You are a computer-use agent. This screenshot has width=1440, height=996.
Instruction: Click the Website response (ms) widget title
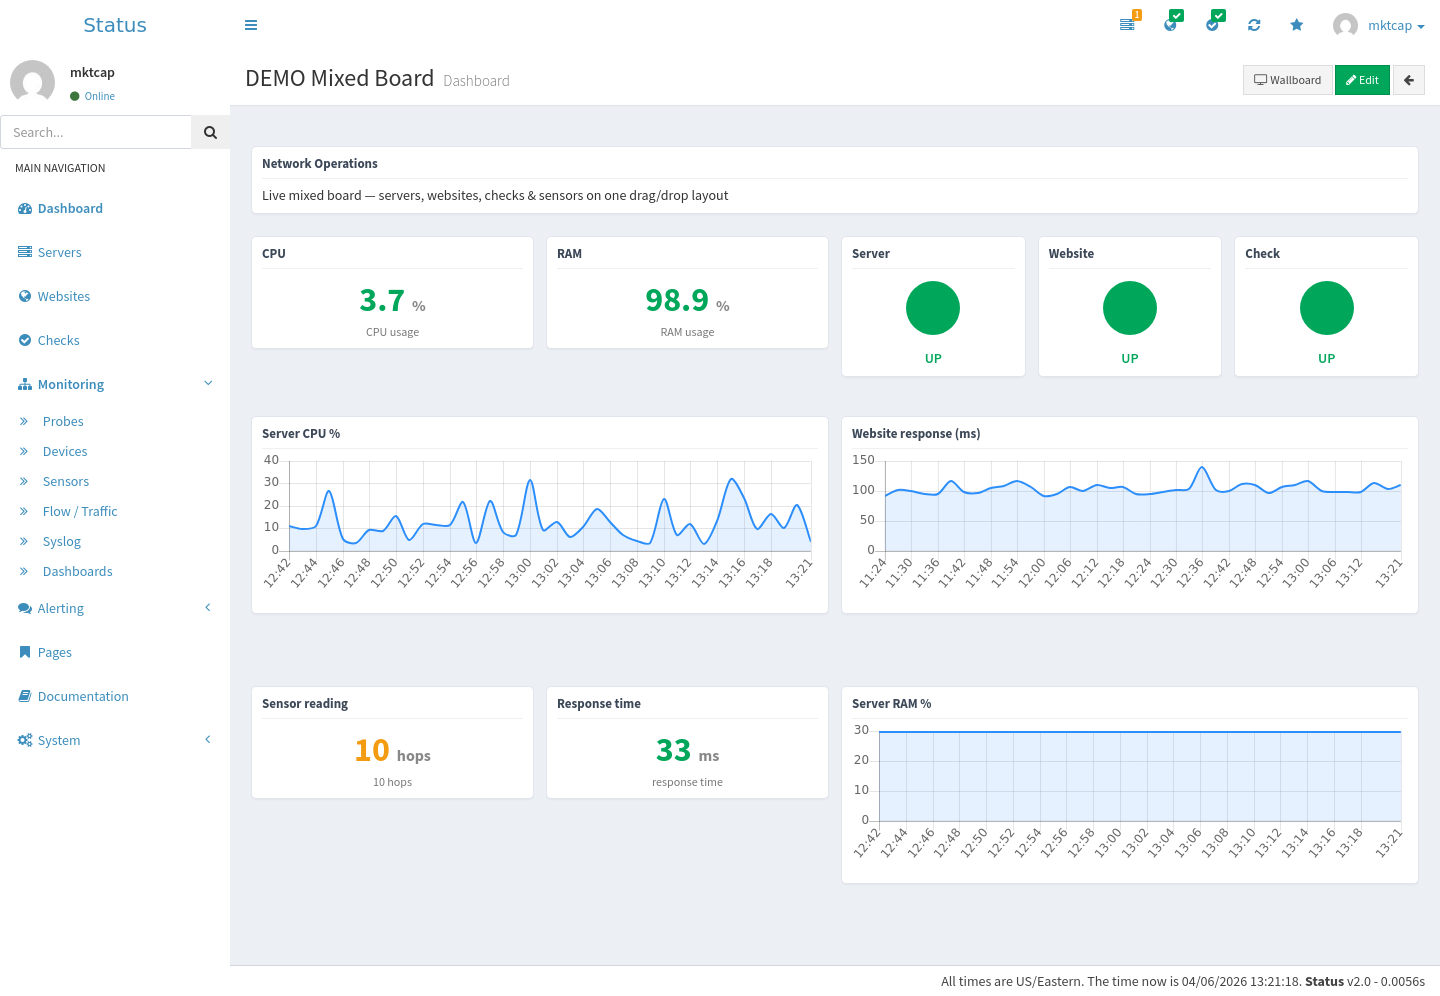pyautogui.click(x=916, y=433)
